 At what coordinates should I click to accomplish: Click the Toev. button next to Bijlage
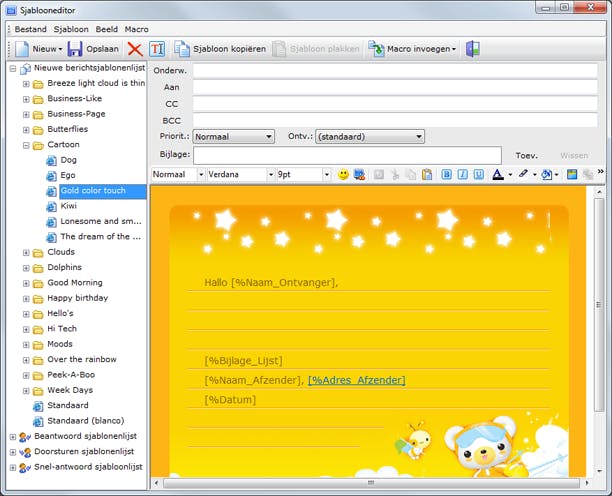tap(526, 156)
